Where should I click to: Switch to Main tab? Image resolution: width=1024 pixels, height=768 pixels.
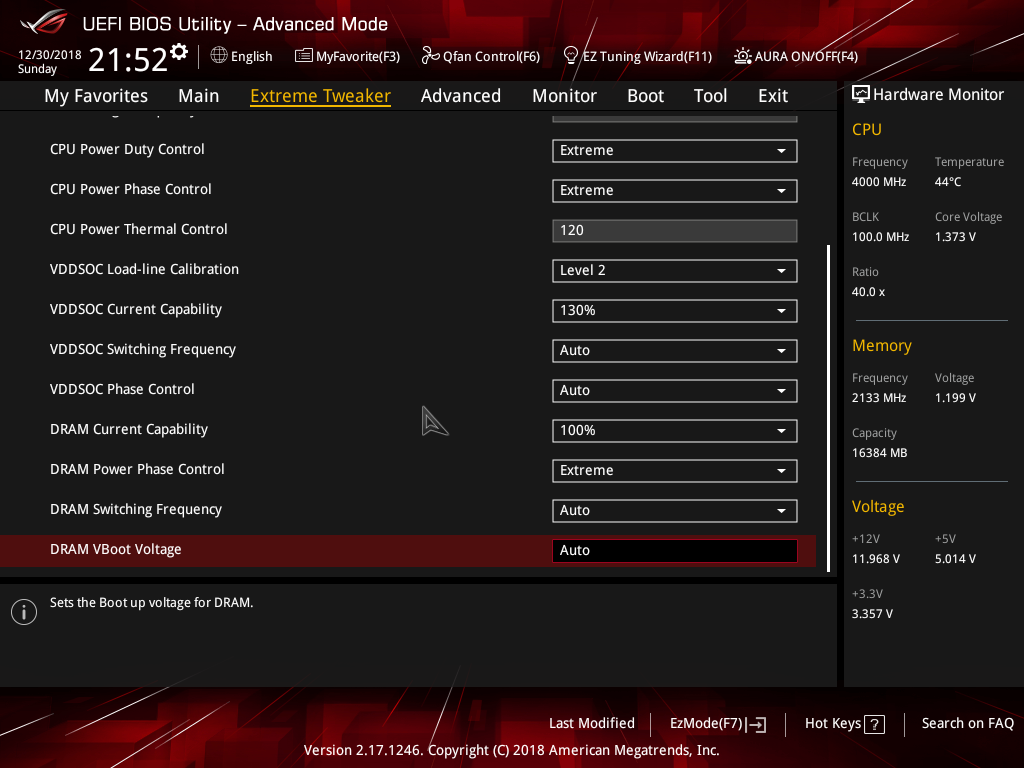pyautogui.click(x=199, y=96)
